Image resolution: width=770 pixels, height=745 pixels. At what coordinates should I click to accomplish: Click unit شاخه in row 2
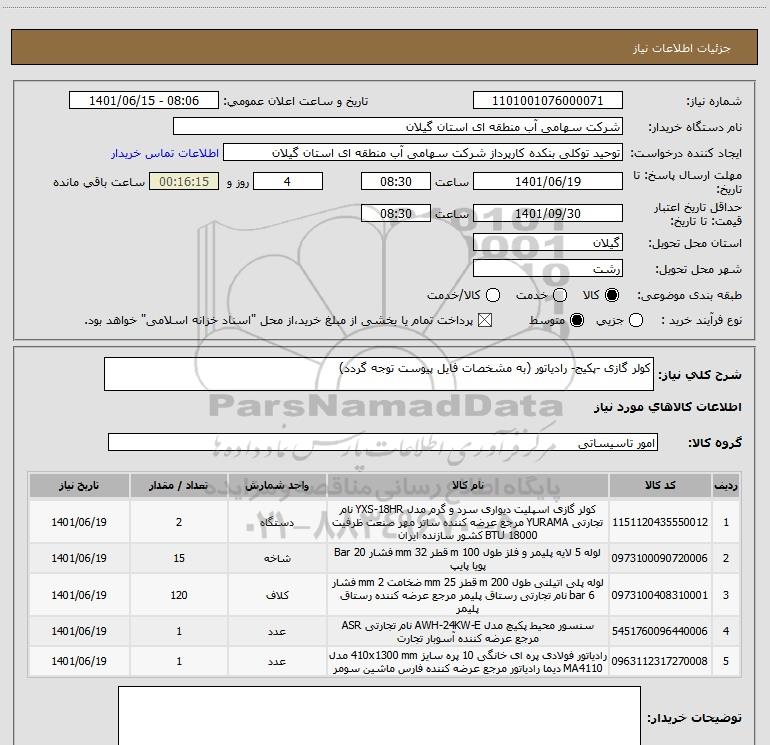pyautogui.click(x=277, y=558)
